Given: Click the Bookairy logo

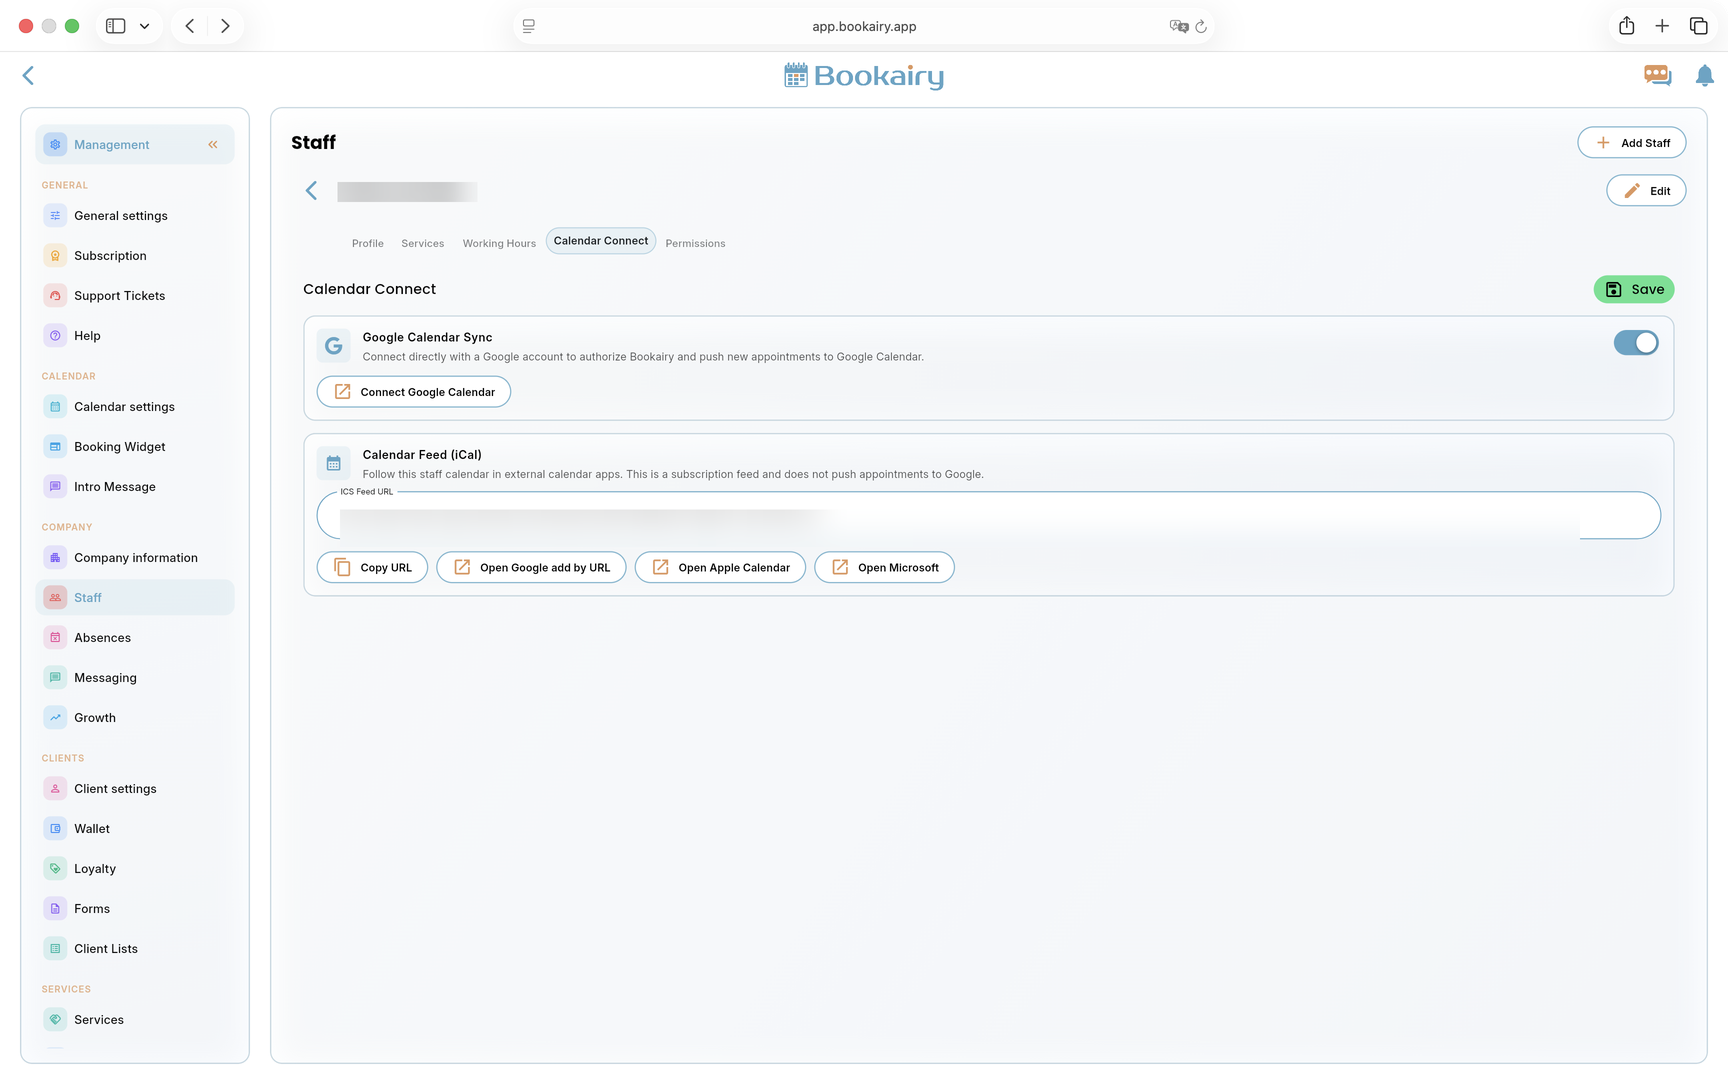Looking at the screenshot, I should pyautogui.click(x=864, y=76).
